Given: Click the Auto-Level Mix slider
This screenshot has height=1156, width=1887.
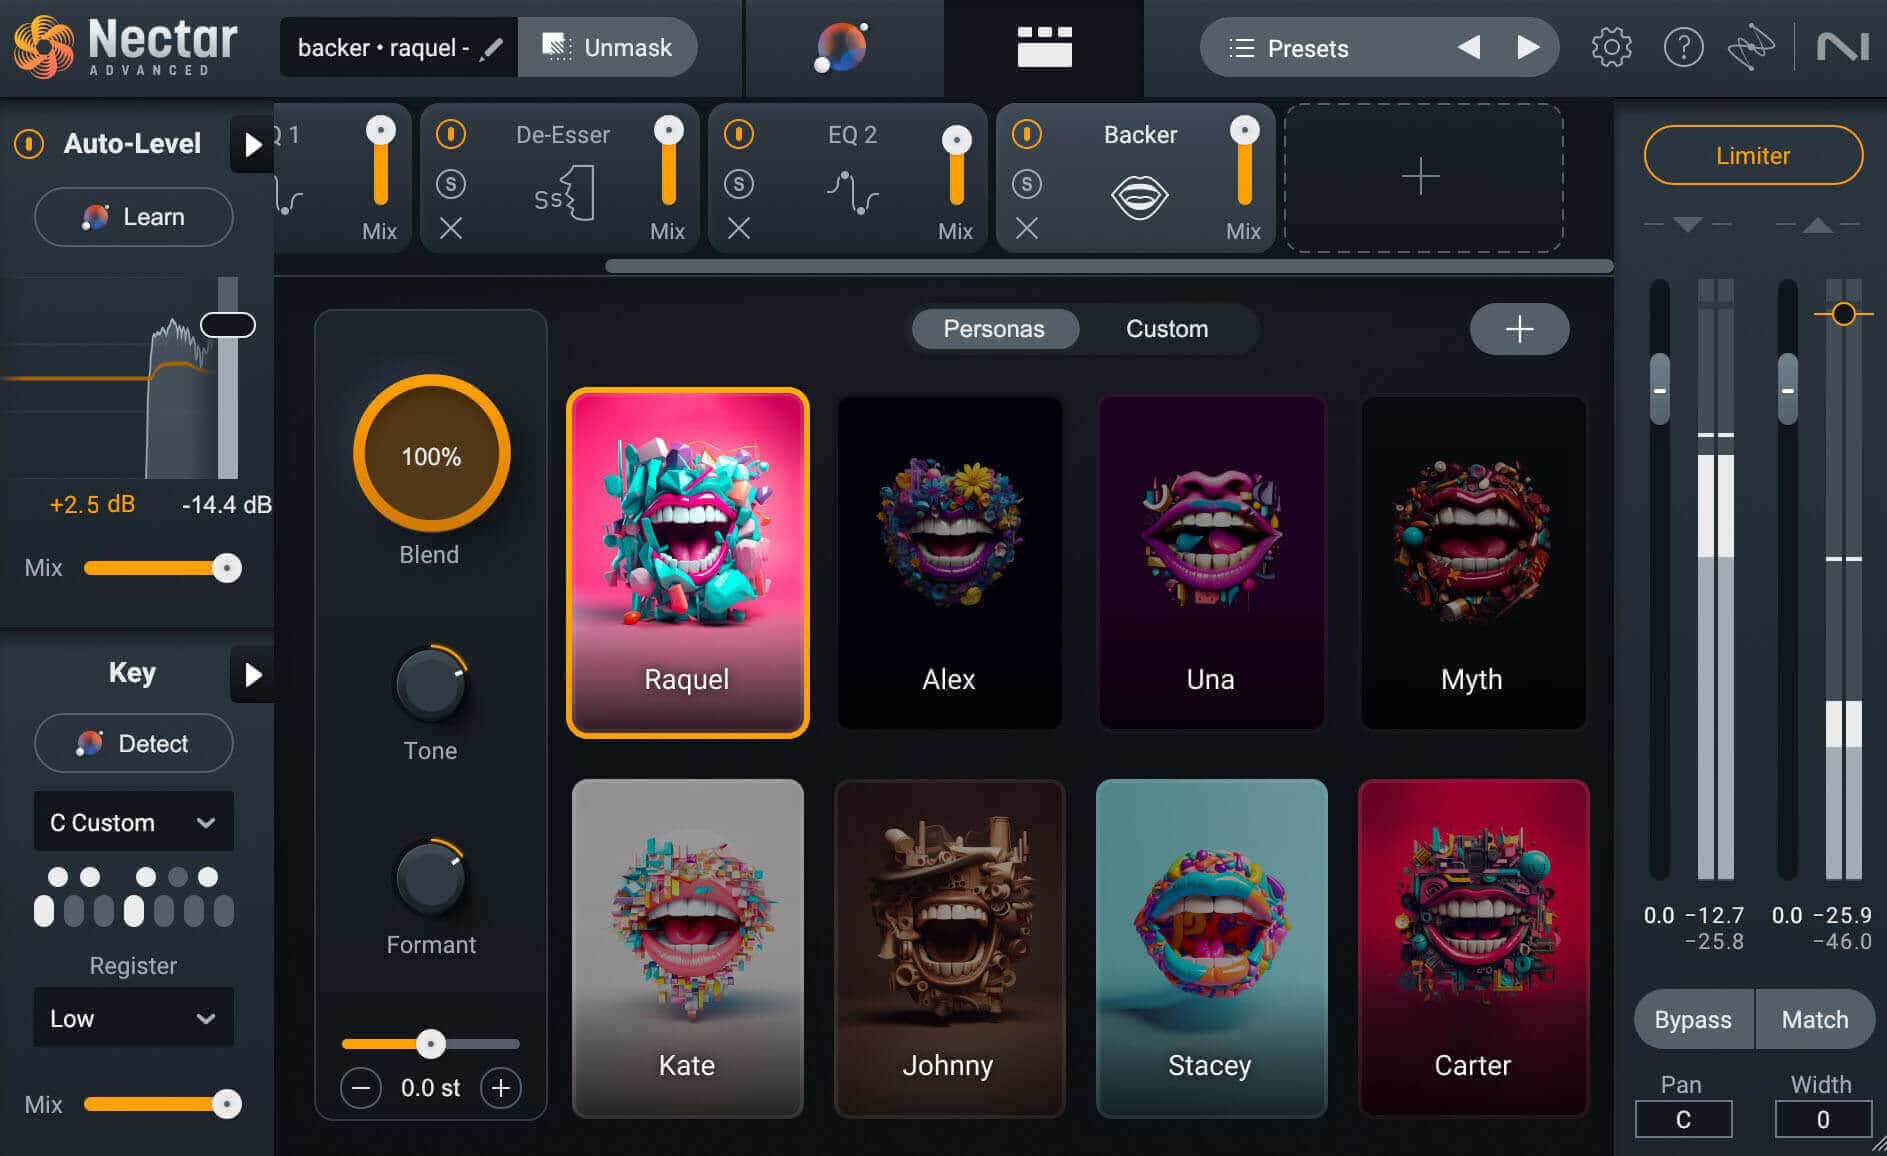Looking at the screenshot, I should (x=162, y=568).
